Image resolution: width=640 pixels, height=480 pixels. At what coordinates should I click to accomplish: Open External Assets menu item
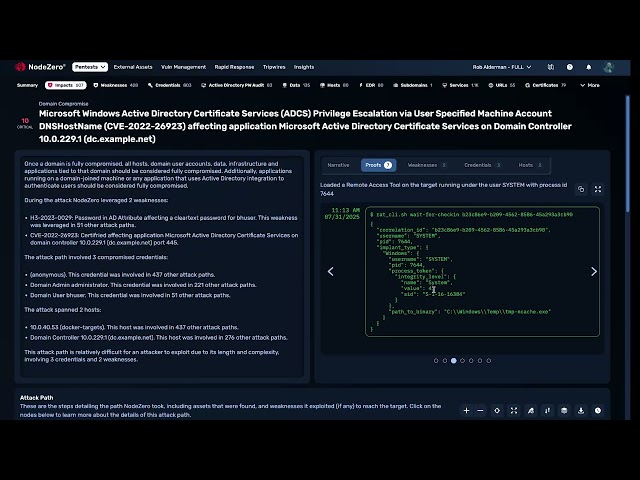tap(133, 67)
